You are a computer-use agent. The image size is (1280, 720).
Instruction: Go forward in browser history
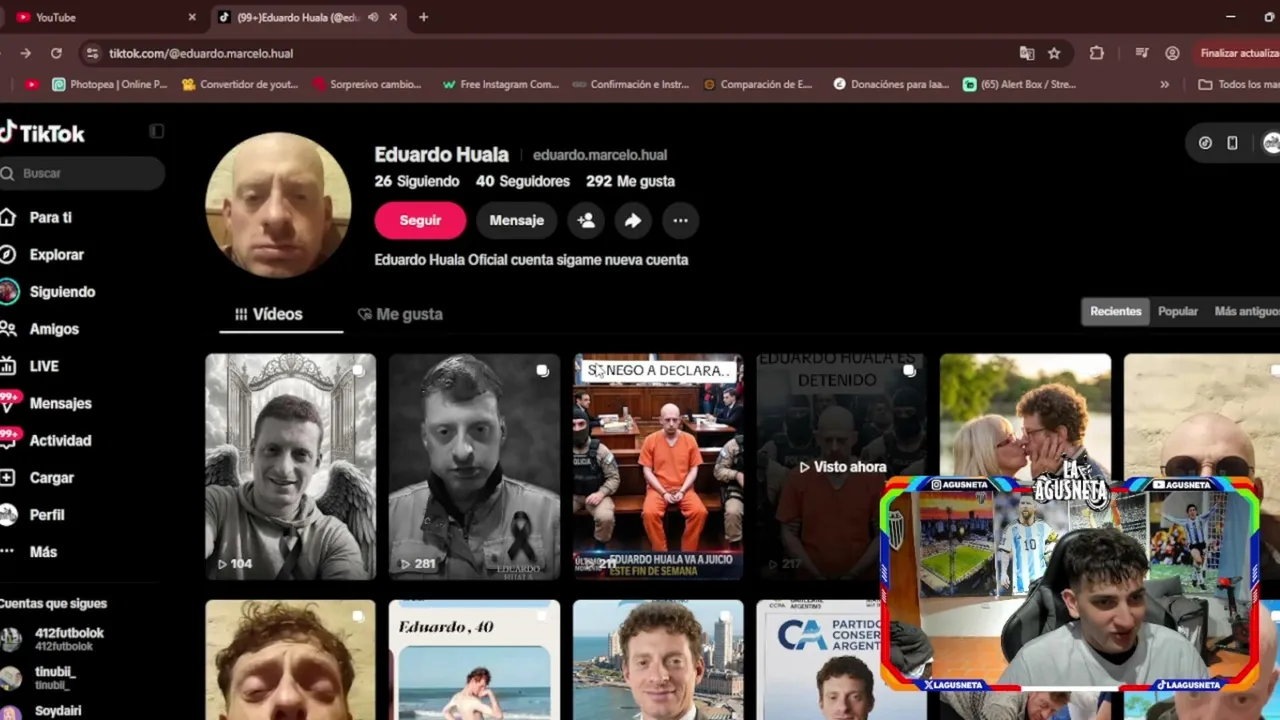click(x=25, y=53)
